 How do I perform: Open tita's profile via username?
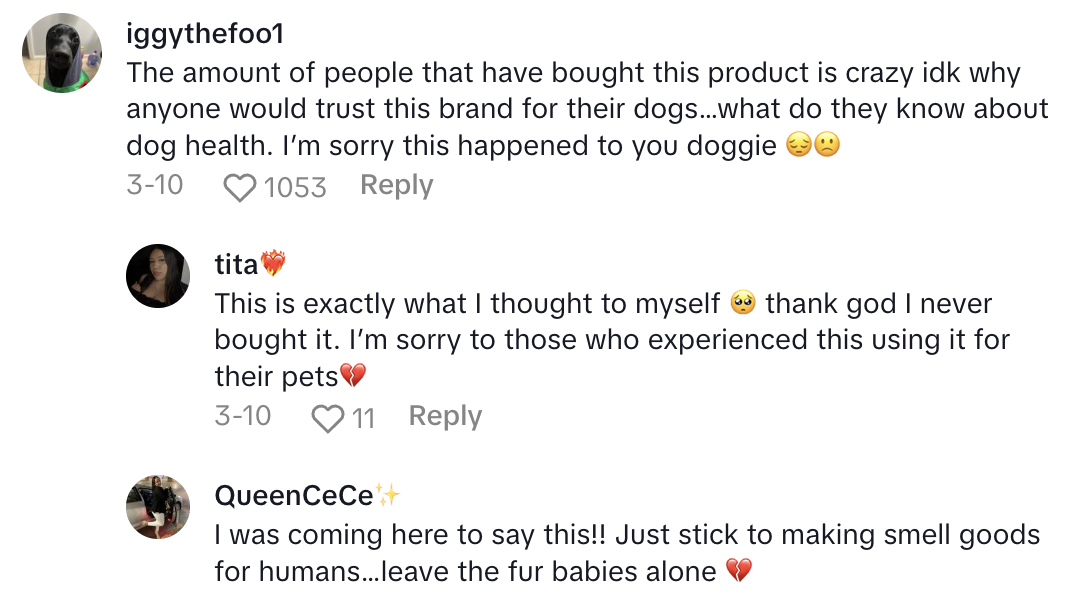tap(236, 264)
